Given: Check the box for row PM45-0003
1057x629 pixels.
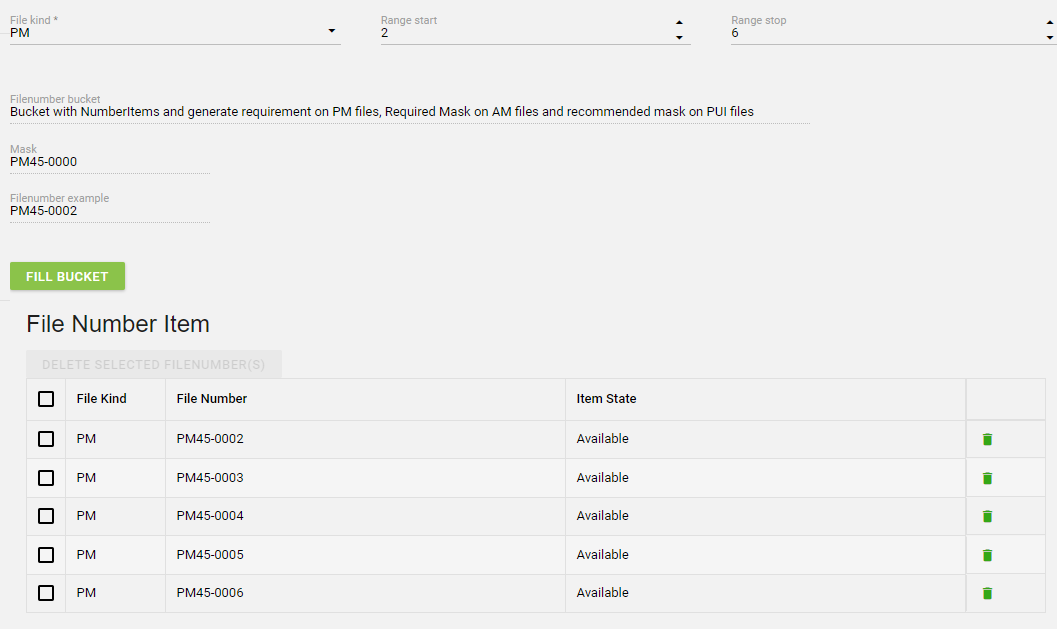Looking at the screenshot, I should coord(46,478).
